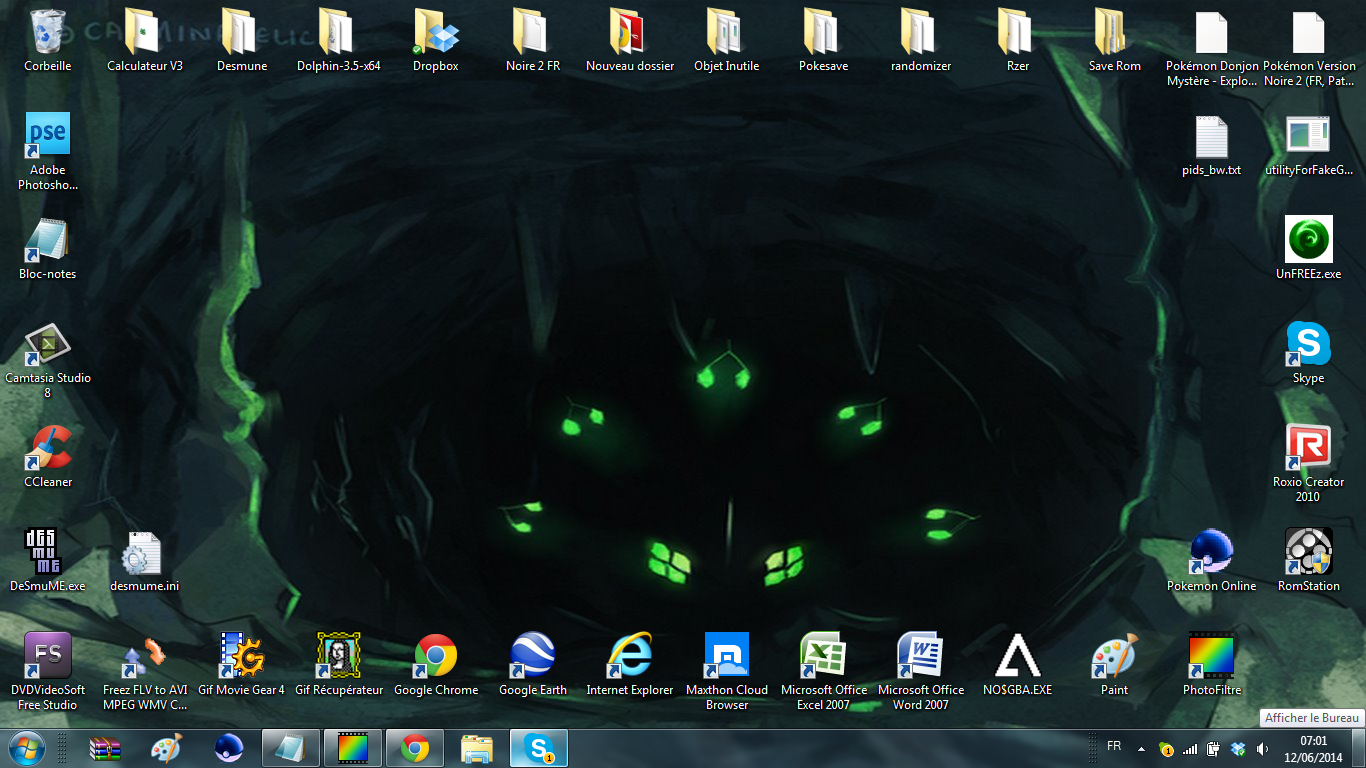The height and width of the screenshot is (768, 1366).
Task: Select the Noire 2 FR folder
Action: [x=532, y=40]
